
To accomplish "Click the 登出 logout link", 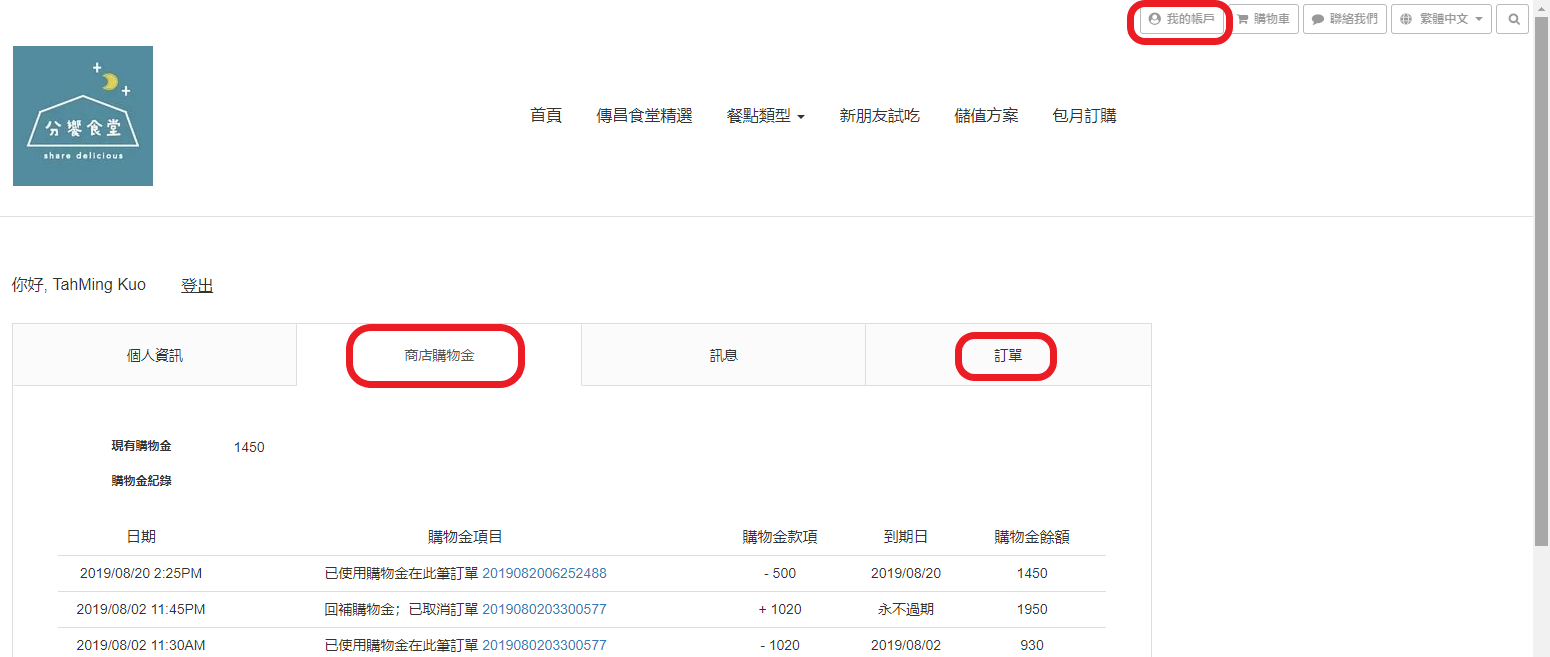I will (x=197, y=286).
